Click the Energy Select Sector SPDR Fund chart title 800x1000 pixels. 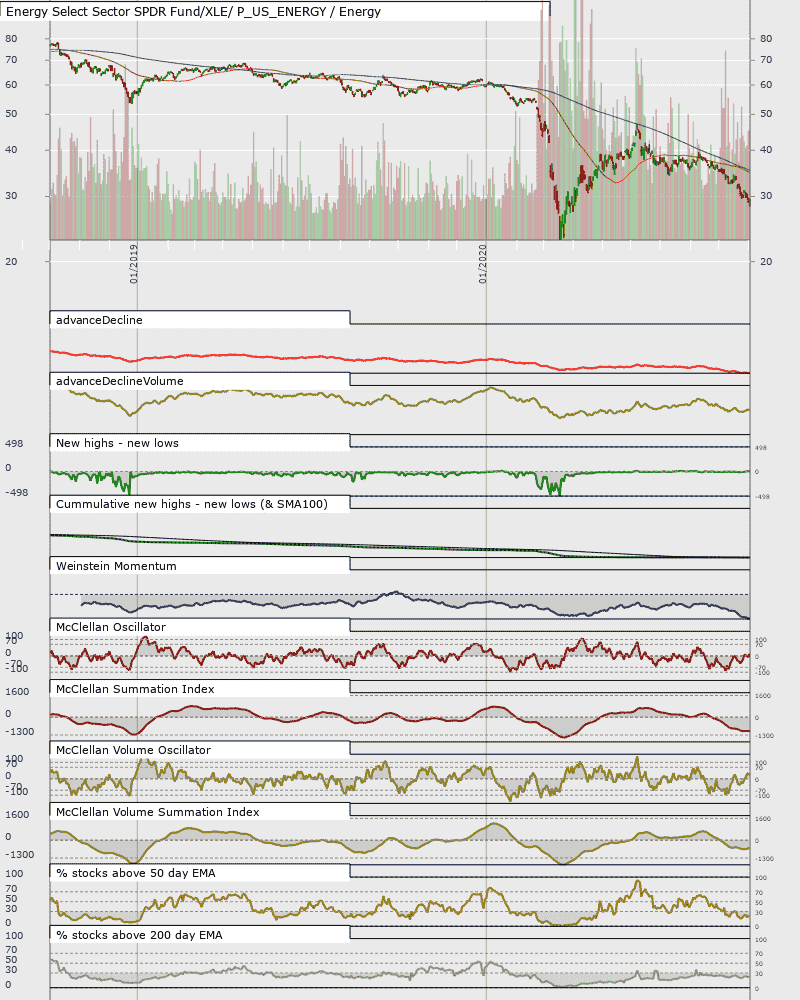193,11
